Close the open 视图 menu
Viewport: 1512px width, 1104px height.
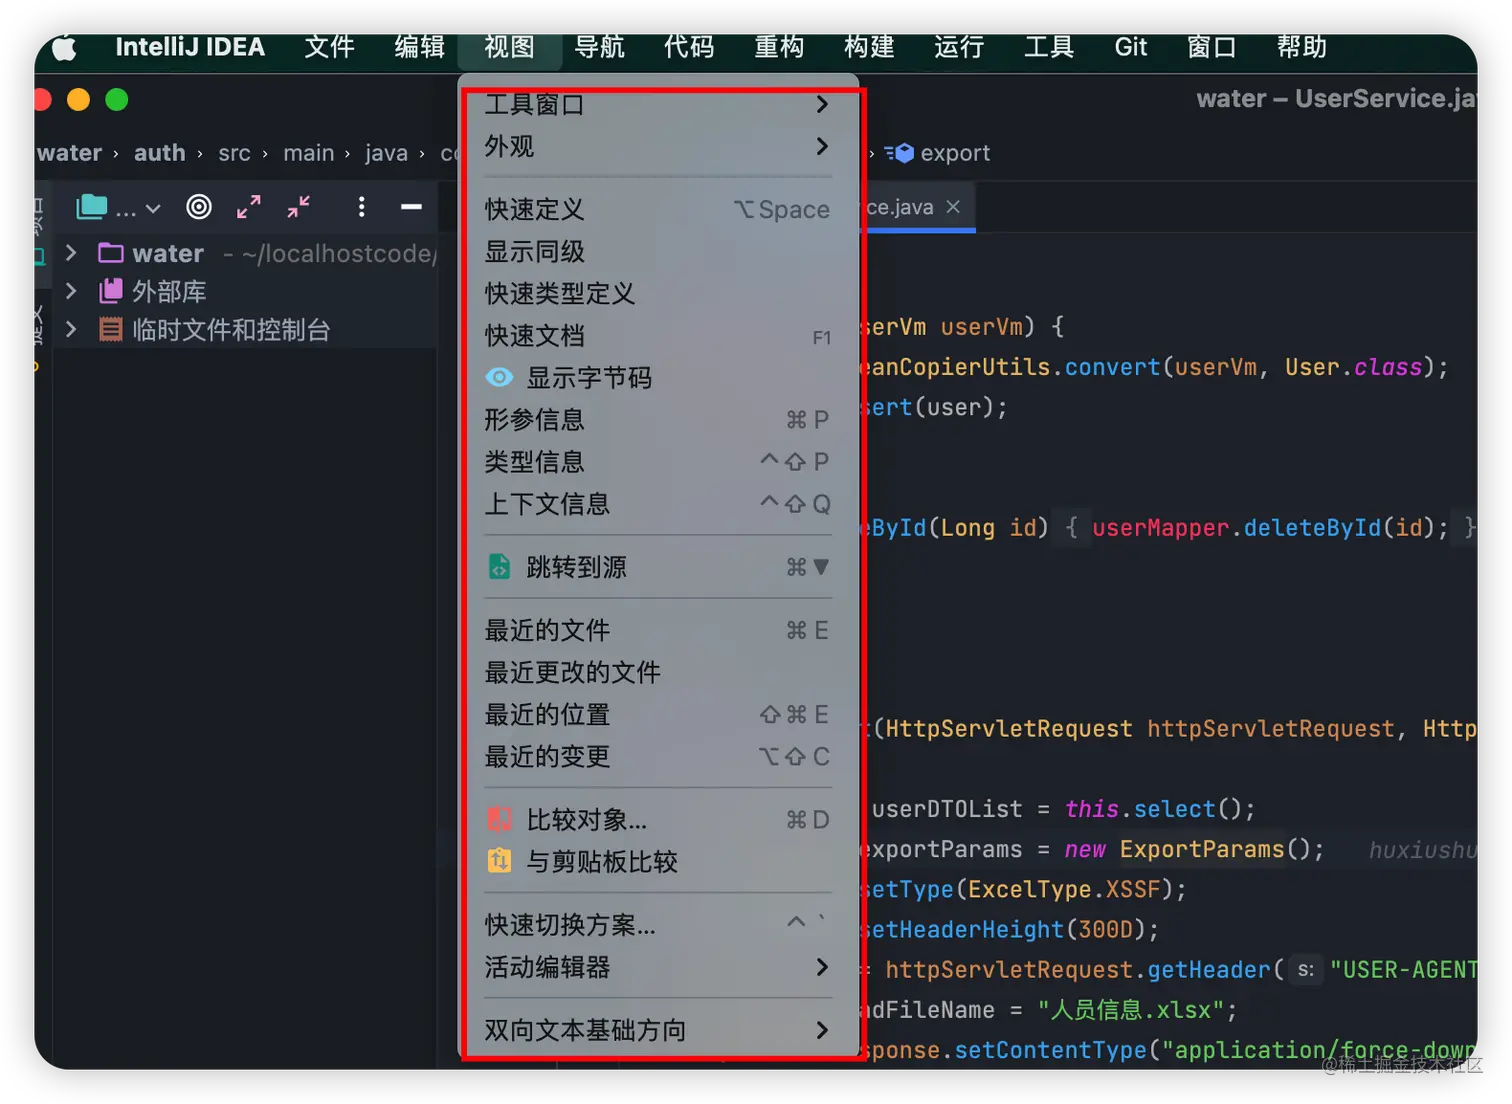510,48
